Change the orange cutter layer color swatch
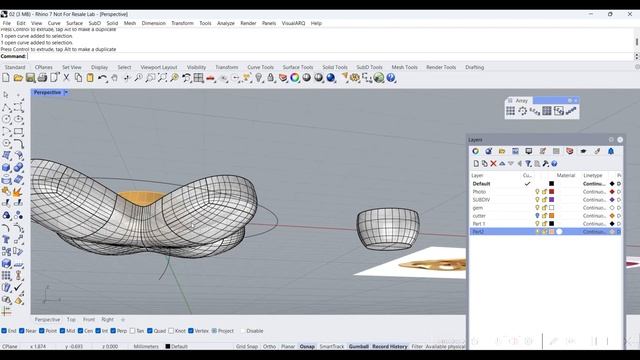Image resolution: width=640 pixels, height=360 pixels. tap(551, 216)
